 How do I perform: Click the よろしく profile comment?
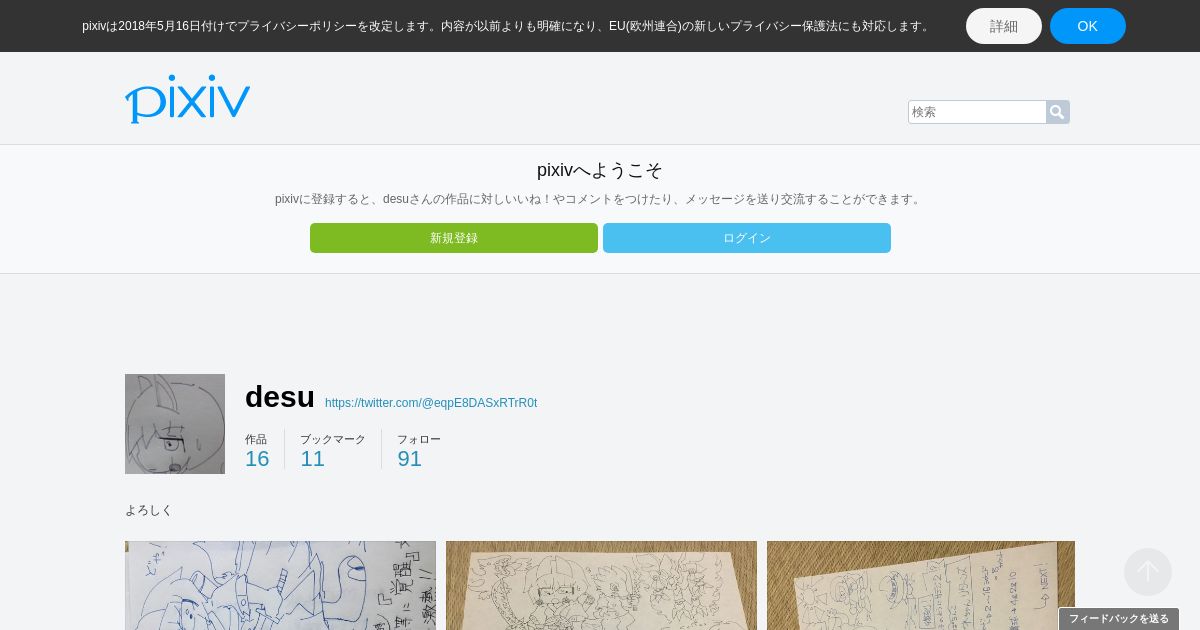[x=149, y=510]
